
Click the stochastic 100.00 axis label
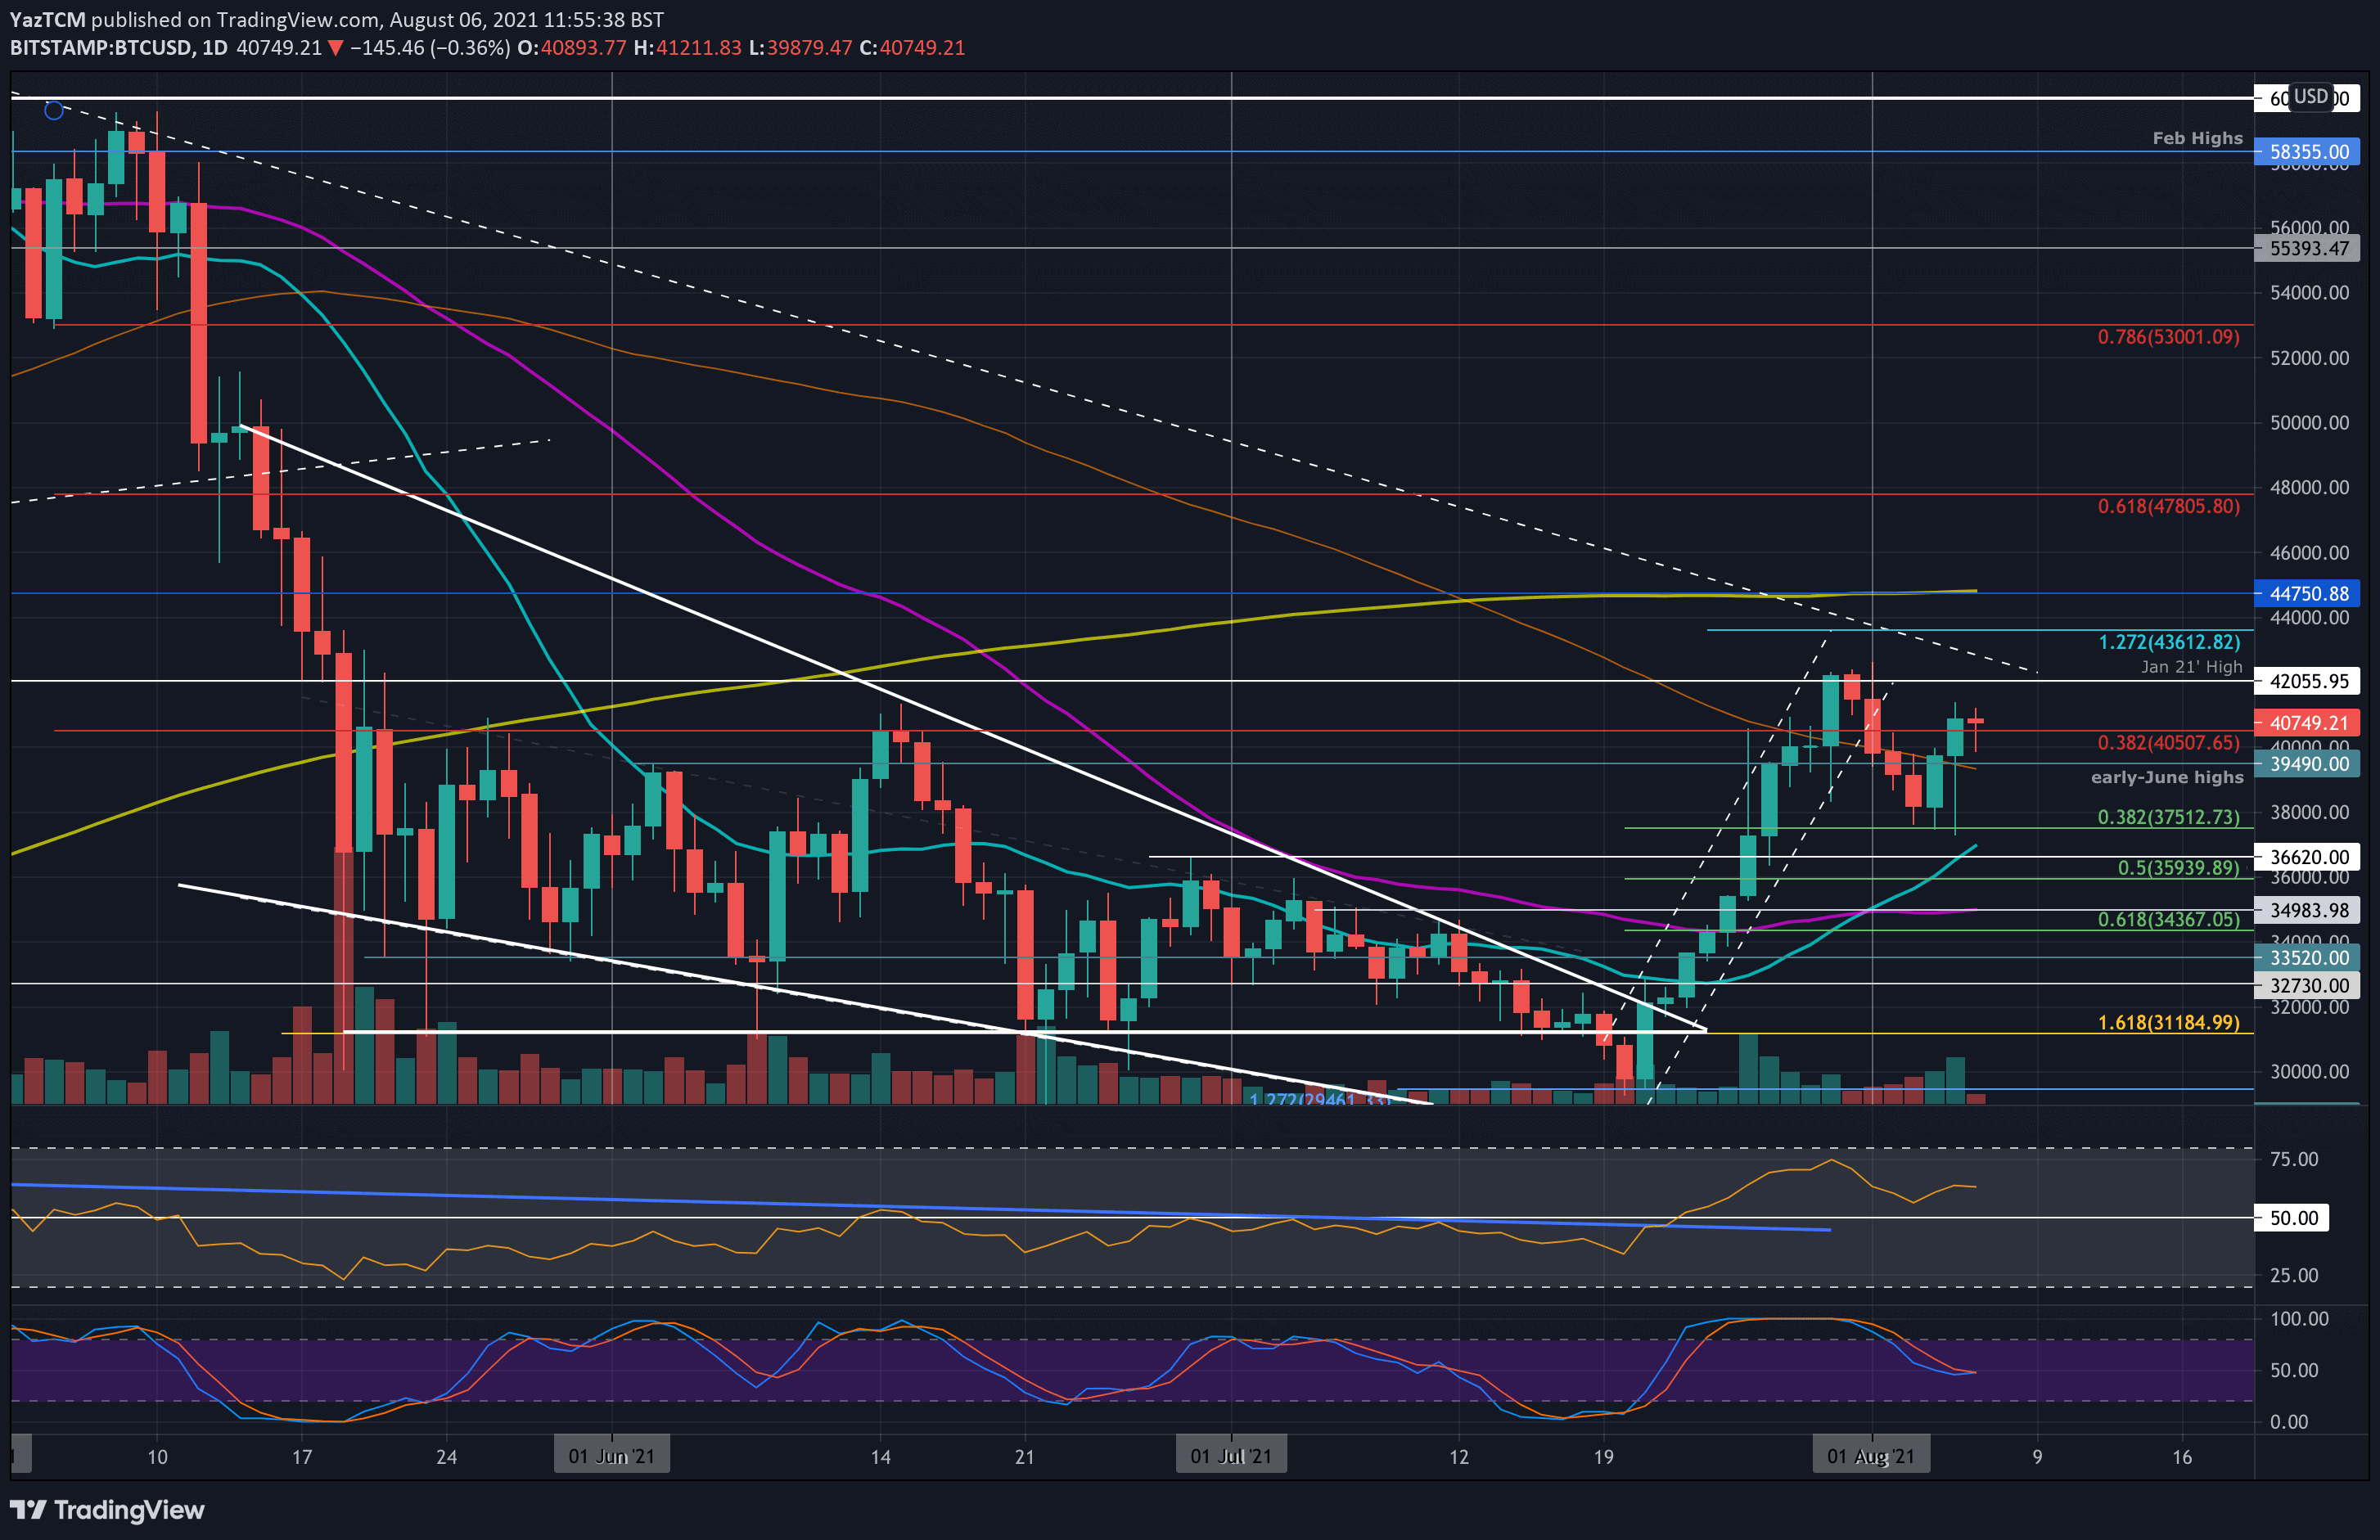click(x=2299, y=1318)
